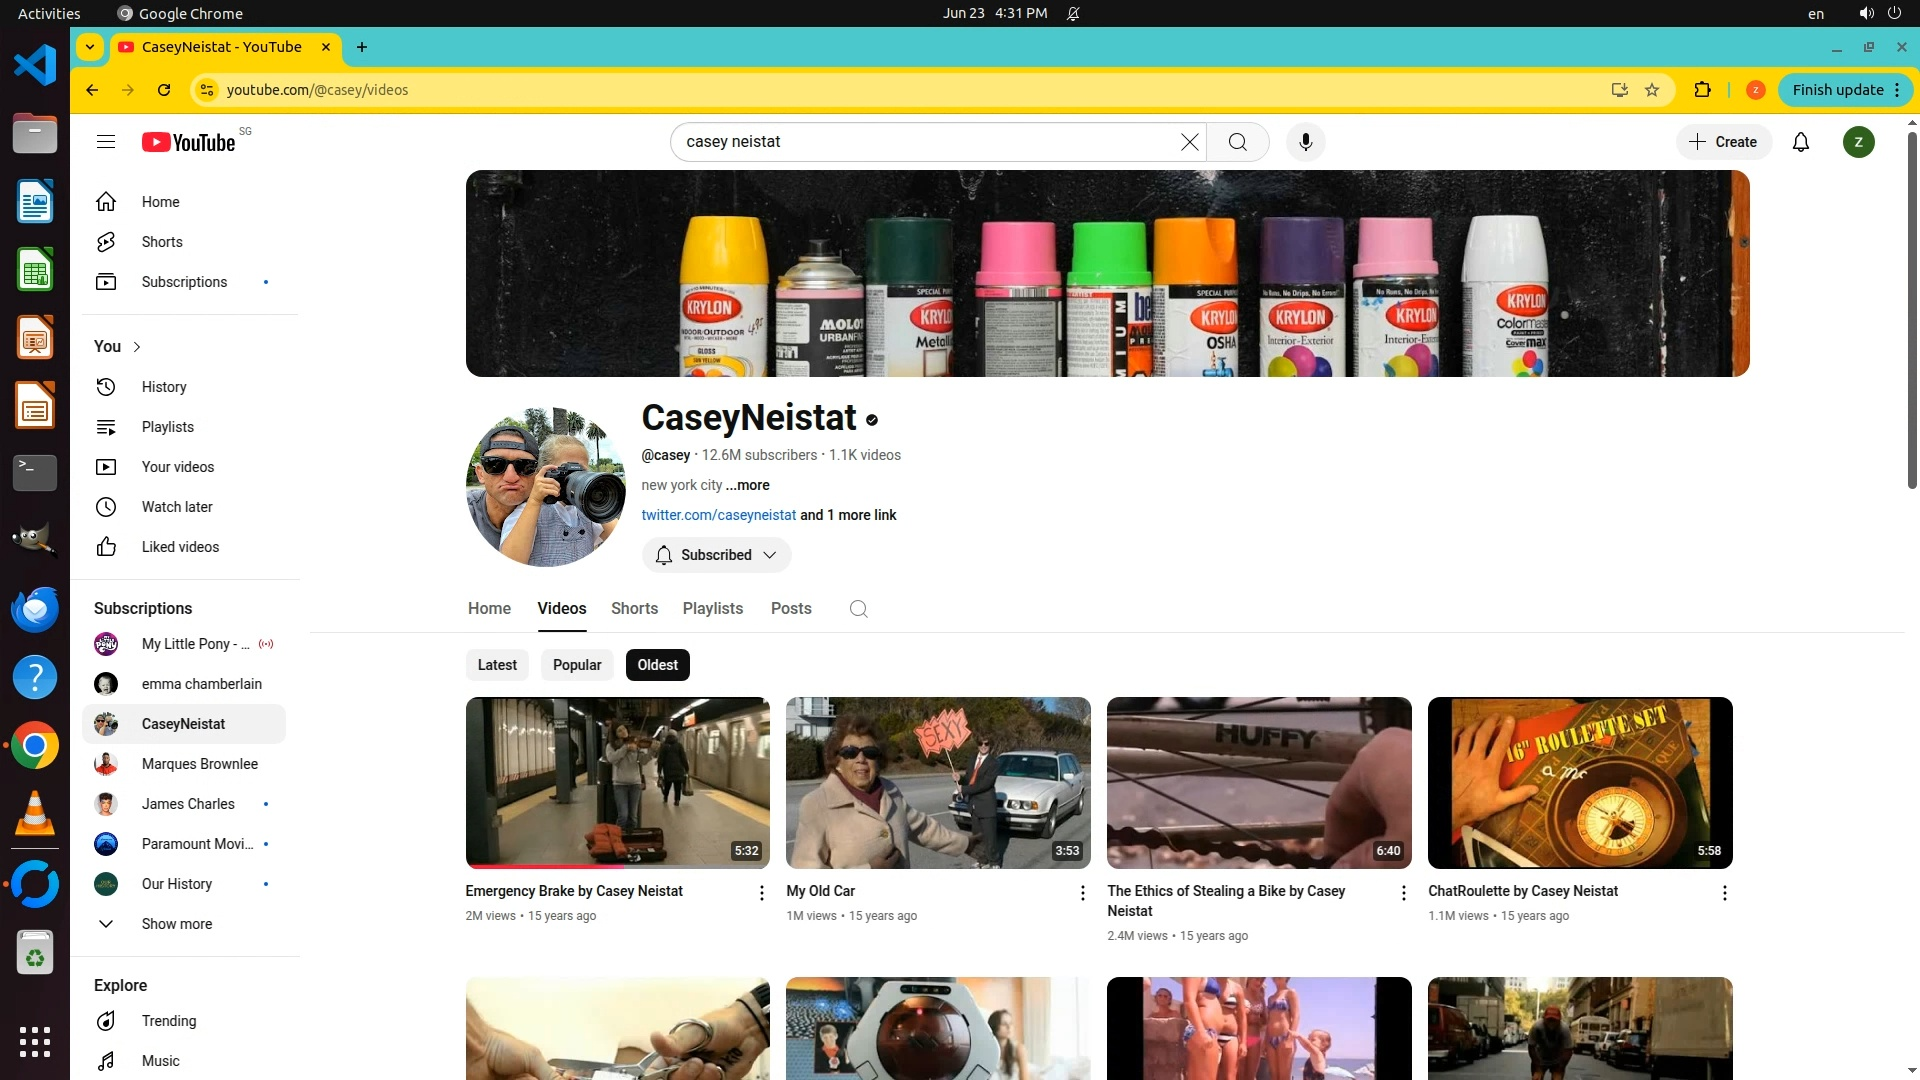Open the channel search magnifier icon

(x=858, y=609)
